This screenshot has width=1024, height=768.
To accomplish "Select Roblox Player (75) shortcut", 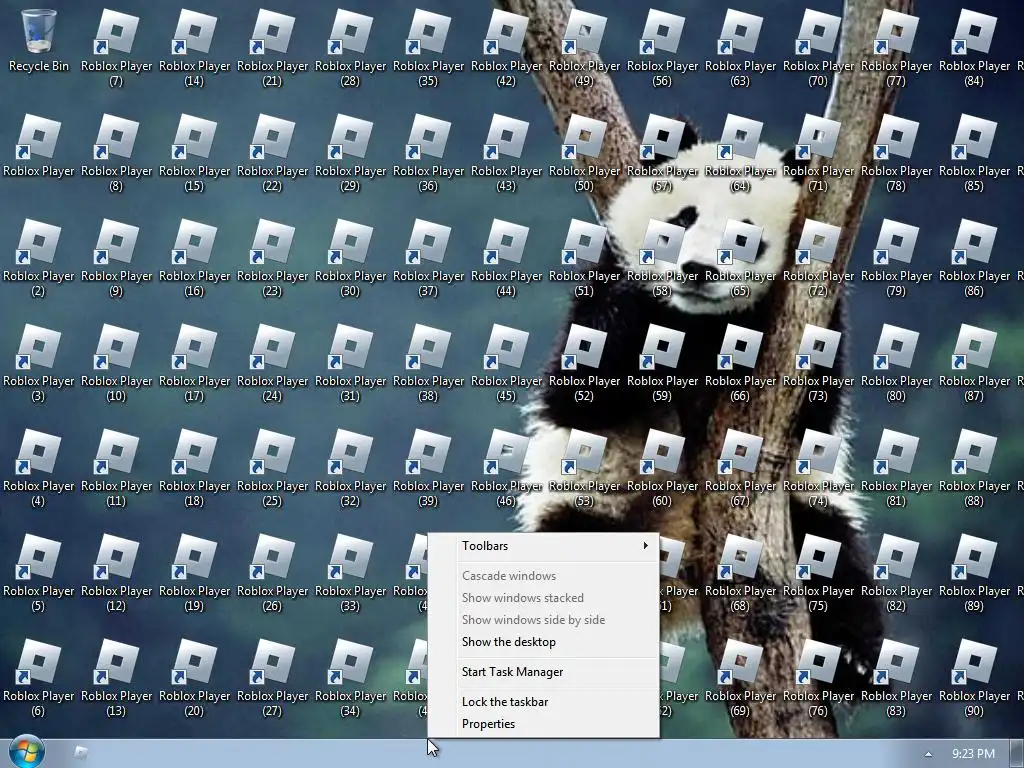I will 818,573.
